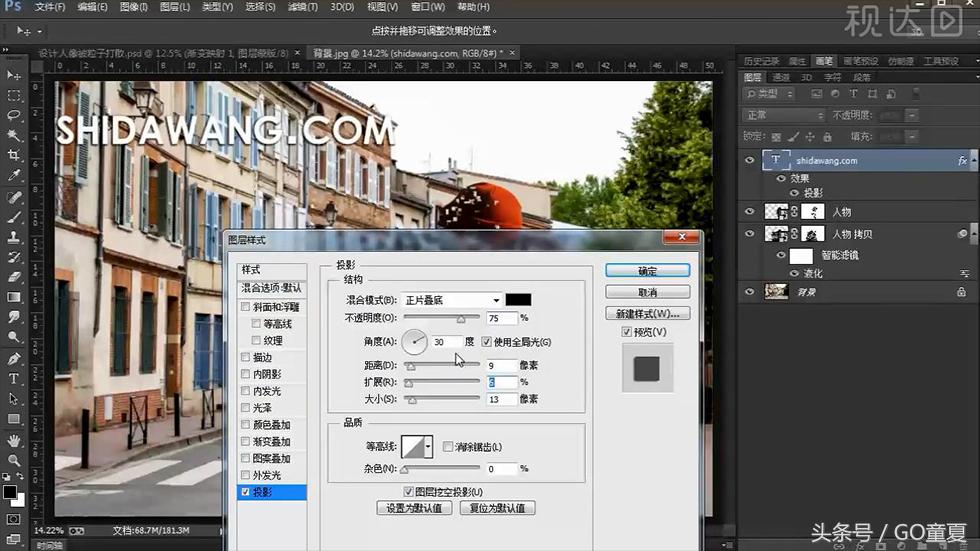Select the Healing Brush tool

tap(13, 197)
